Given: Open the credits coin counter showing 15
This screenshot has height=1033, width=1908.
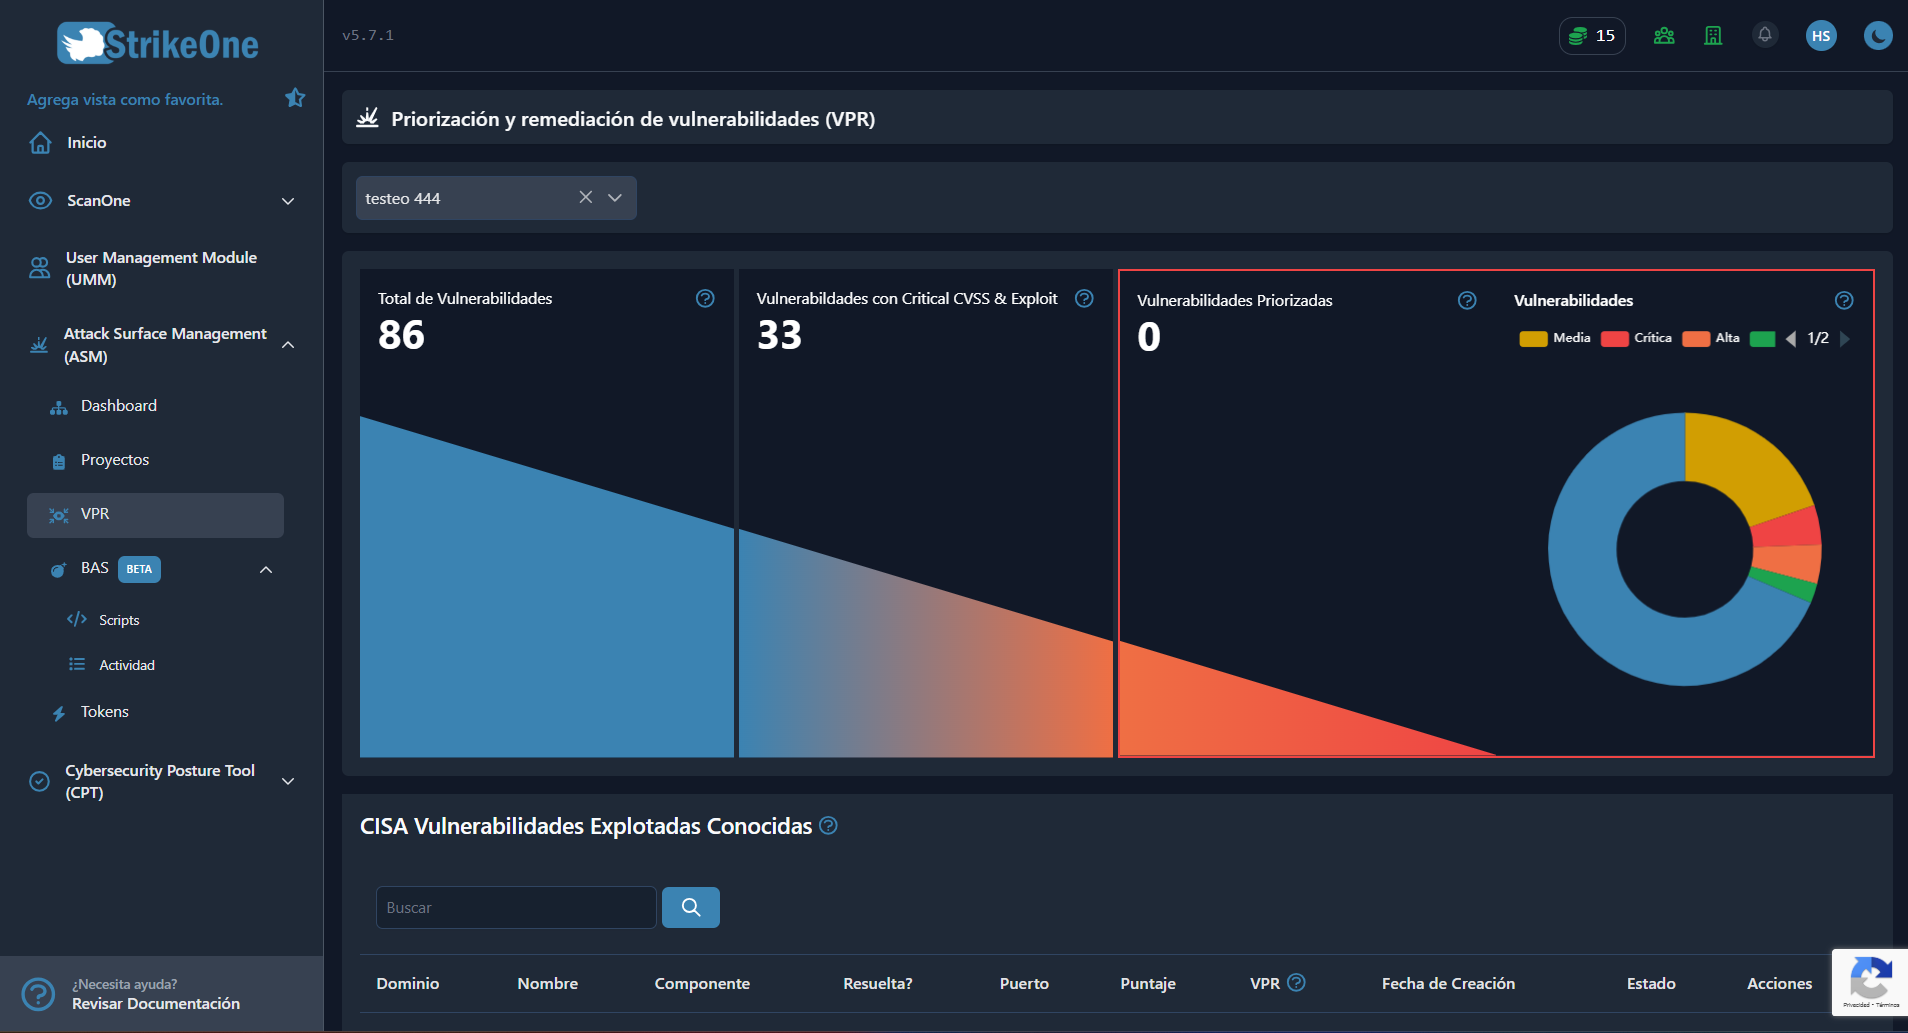Looking at the screenshot, I should tap(1592, 36).
